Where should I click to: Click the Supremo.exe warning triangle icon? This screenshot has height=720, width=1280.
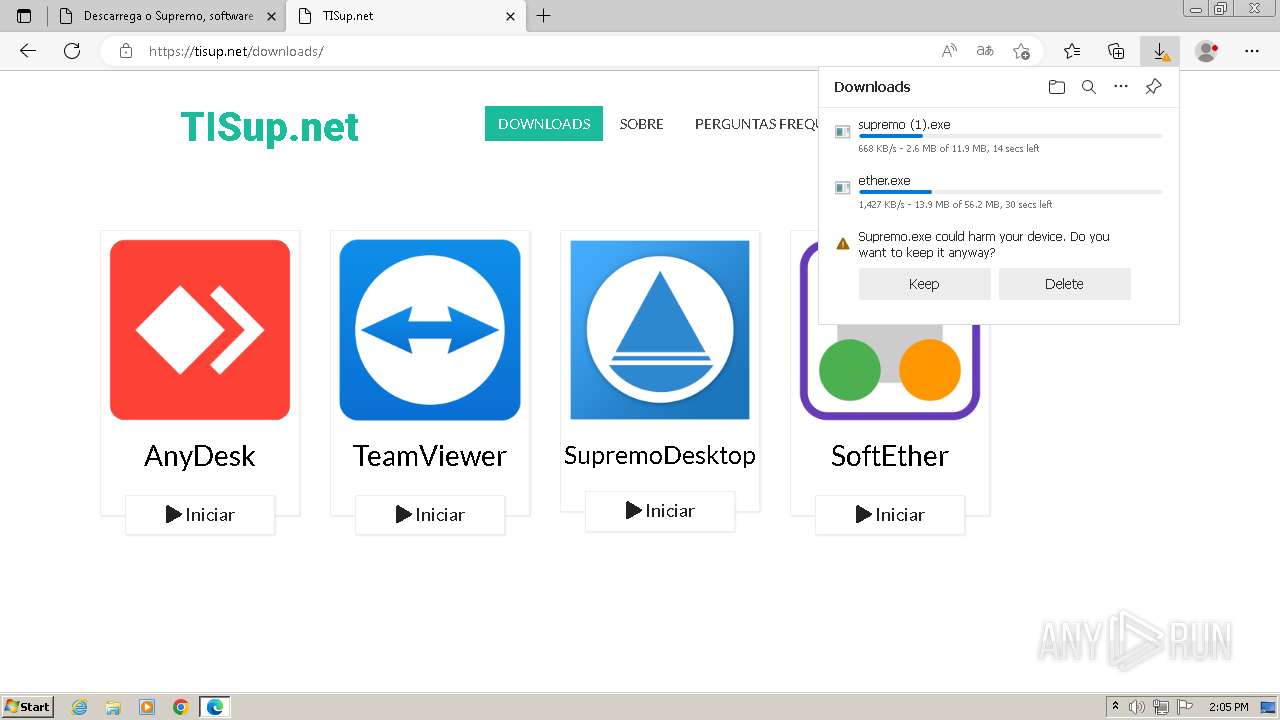pos(842,243)
